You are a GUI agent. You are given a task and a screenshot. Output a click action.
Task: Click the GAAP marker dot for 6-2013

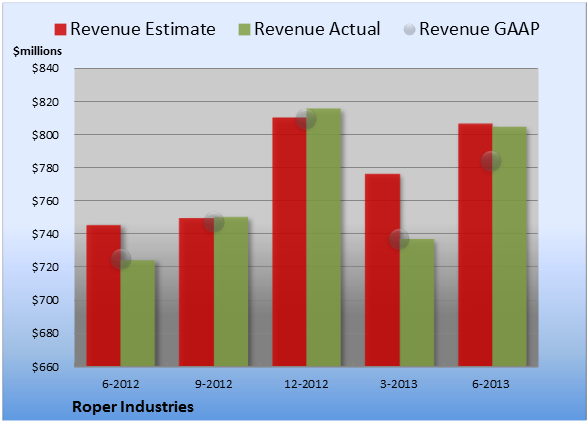point(491,161)
